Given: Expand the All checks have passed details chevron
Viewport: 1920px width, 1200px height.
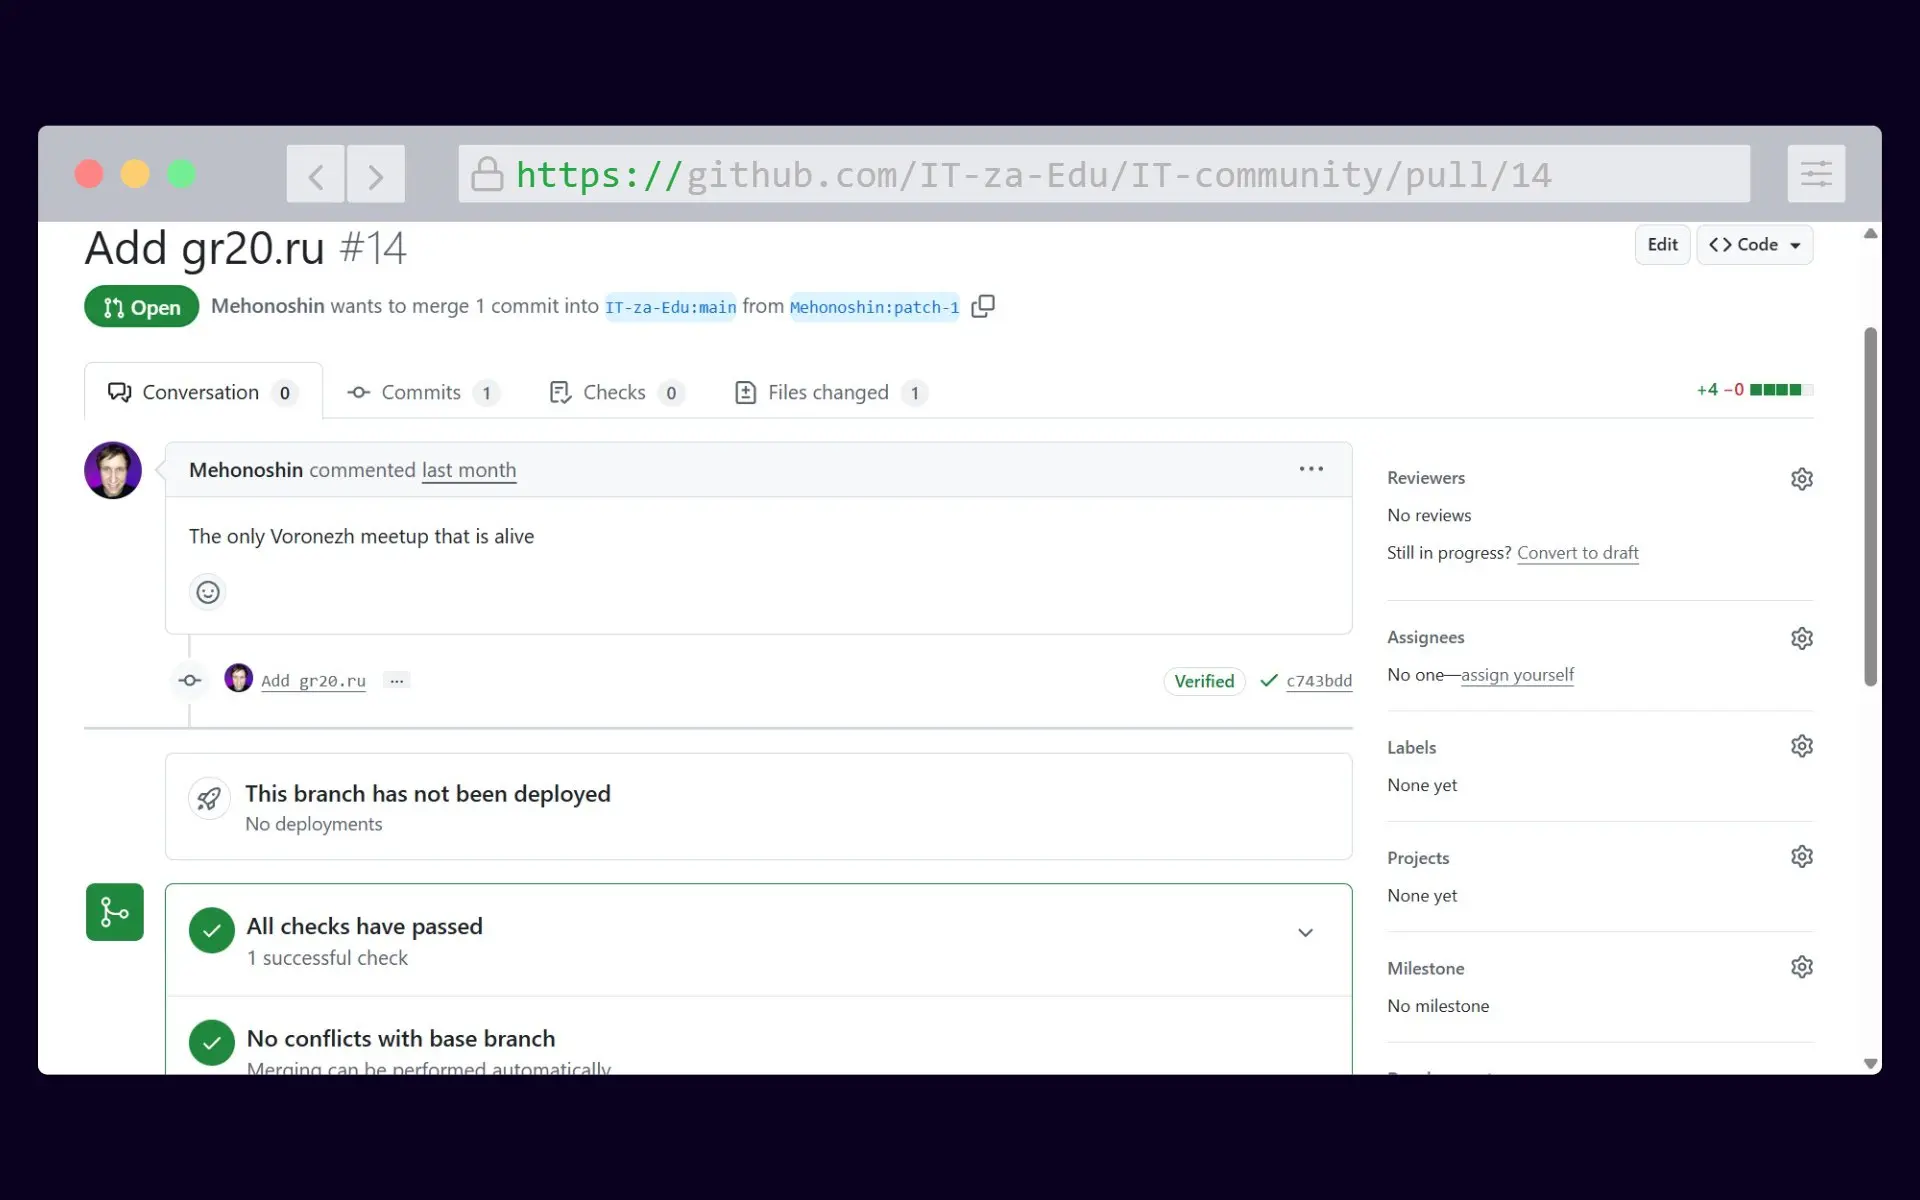Looking at the screenshot, I should click(1305, 933).
